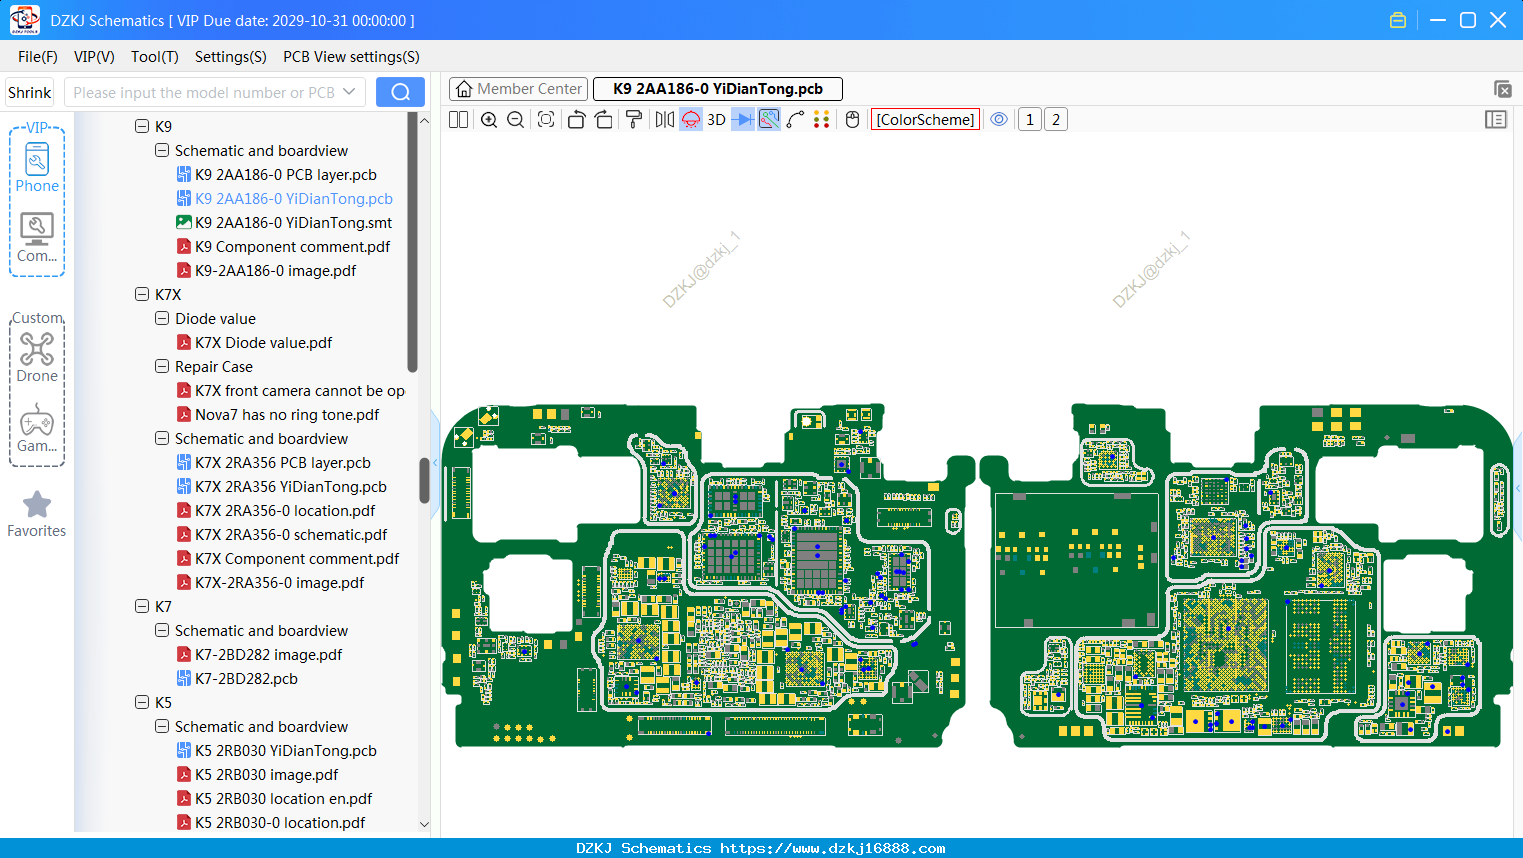Select the Drone category in sidebar

coord(37,358)
